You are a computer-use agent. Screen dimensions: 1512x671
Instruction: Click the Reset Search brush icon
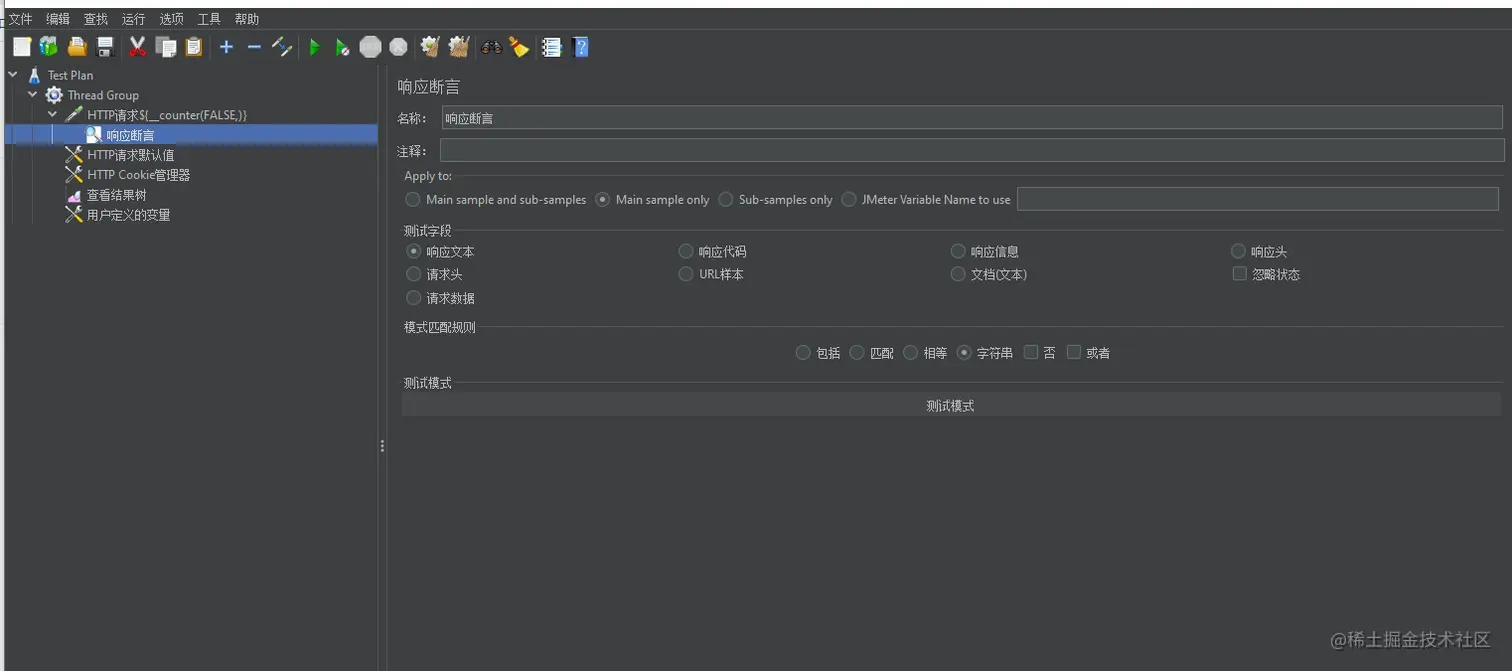519,47
